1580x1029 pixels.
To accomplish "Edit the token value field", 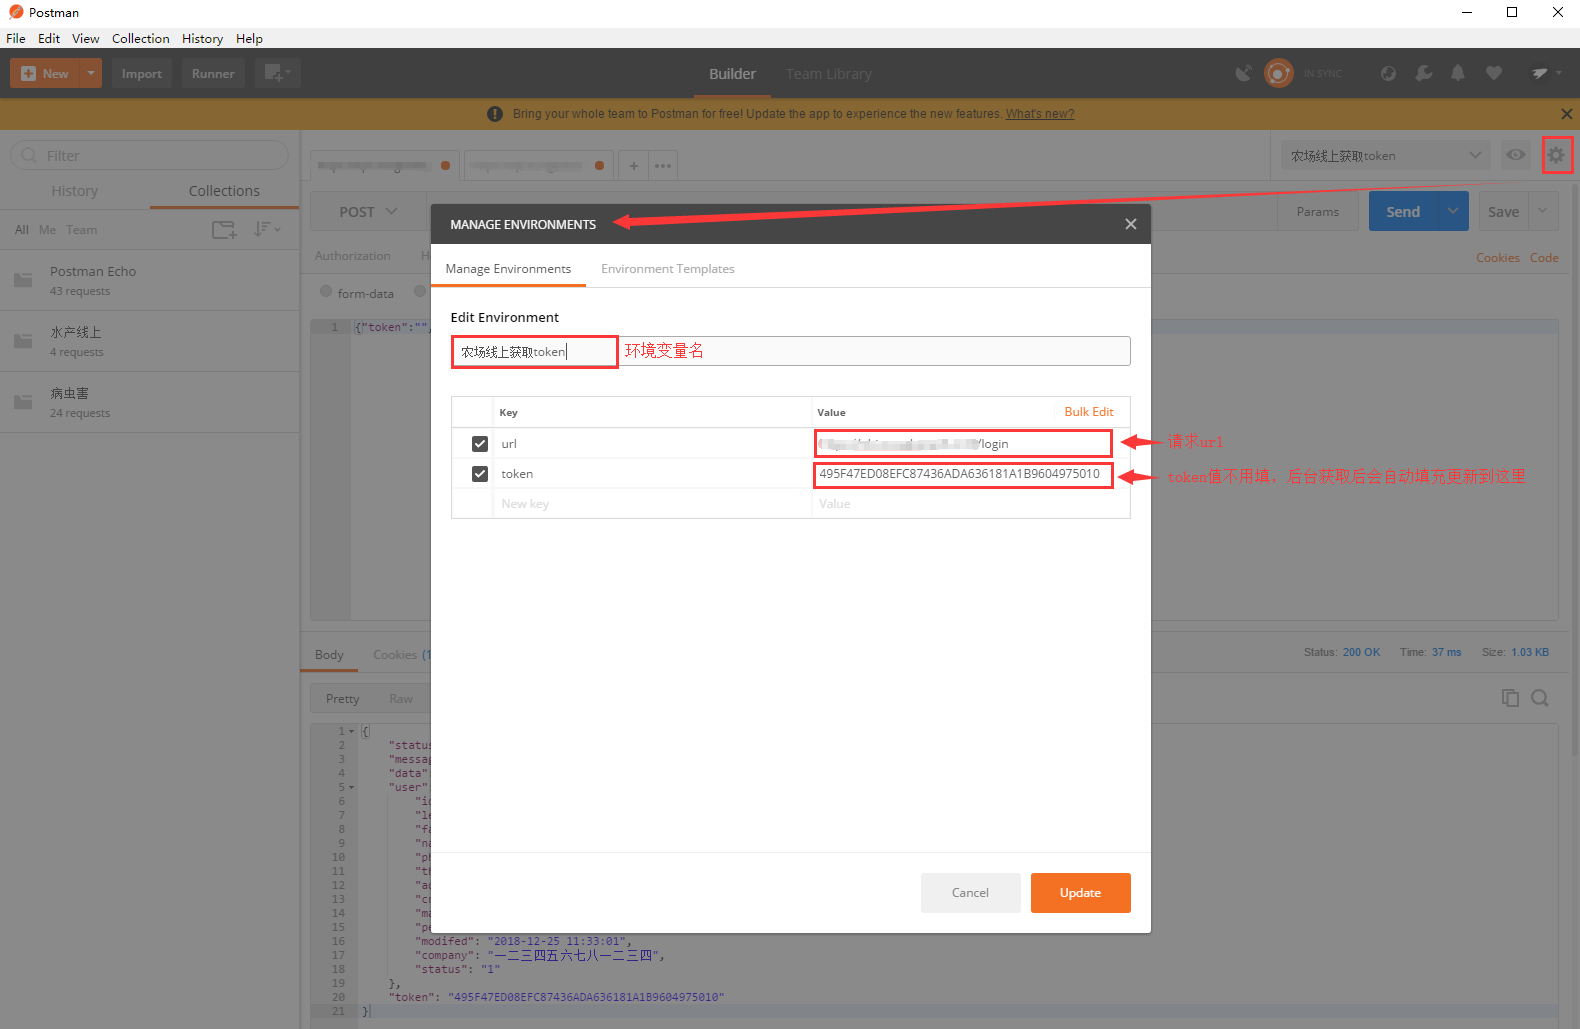I will (x=963, y=474).
